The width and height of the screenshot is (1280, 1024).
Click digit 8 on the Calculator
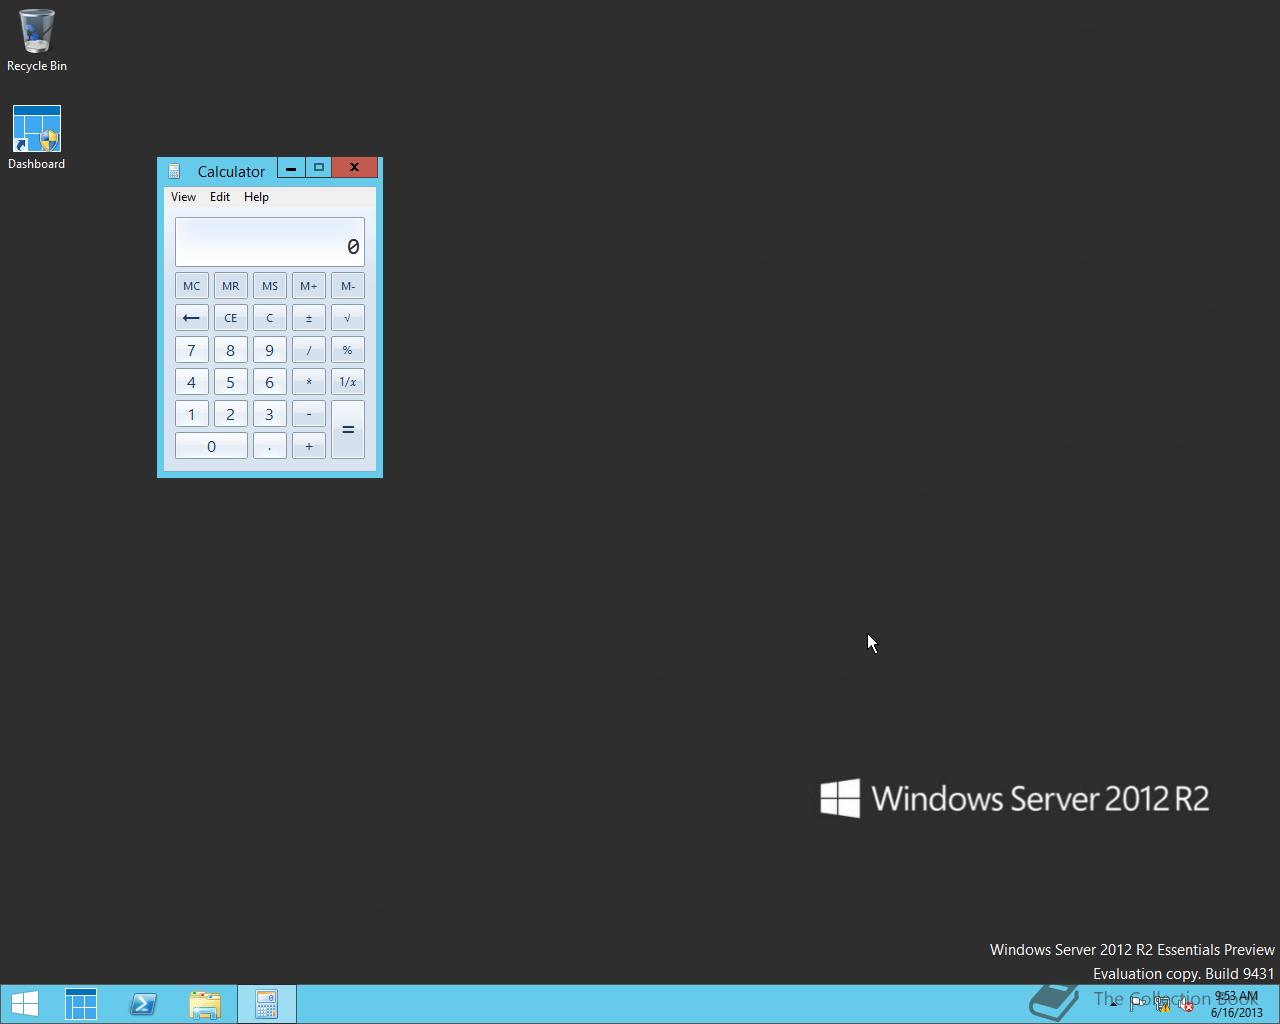coord(231,350)
